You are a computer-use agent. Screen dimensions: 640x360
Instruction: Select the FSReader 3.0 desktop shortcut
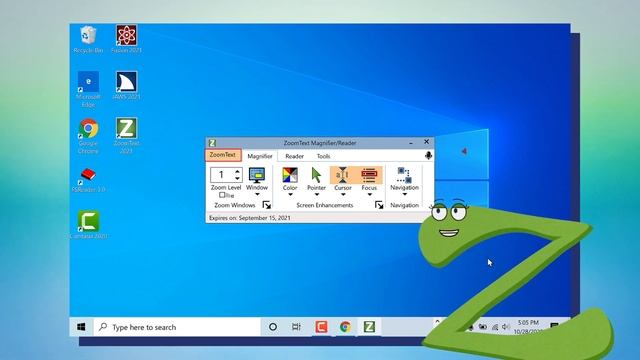[88, 180]
